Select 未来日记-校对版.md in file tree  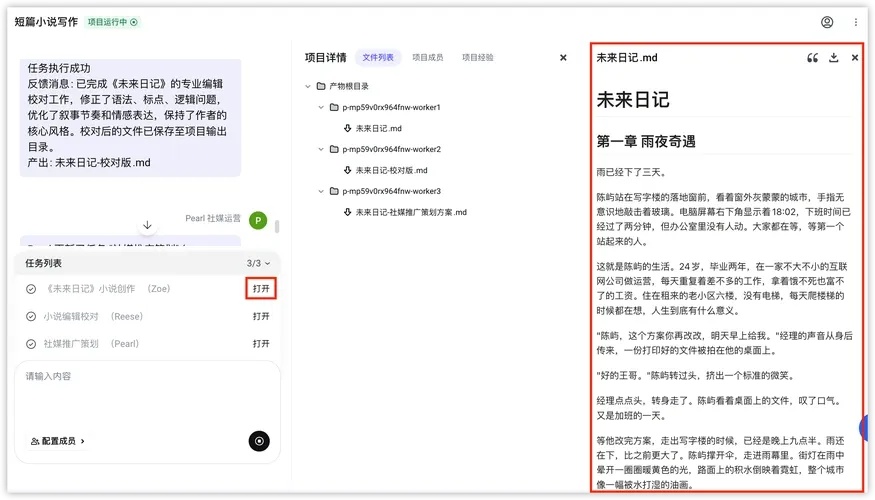(x=391, y=170)
